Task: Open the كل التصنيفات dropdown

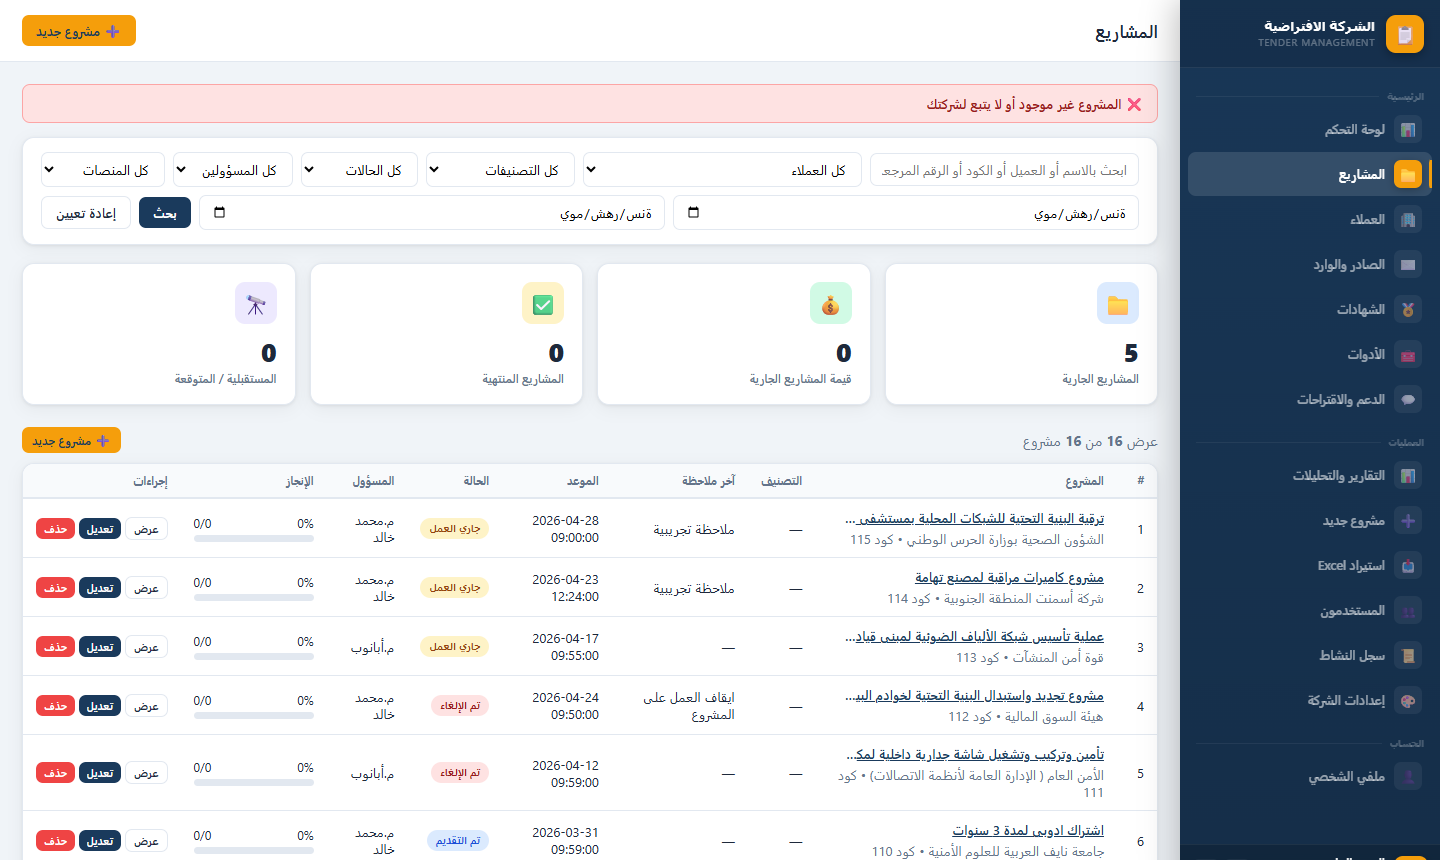Action: click(500, 170)
